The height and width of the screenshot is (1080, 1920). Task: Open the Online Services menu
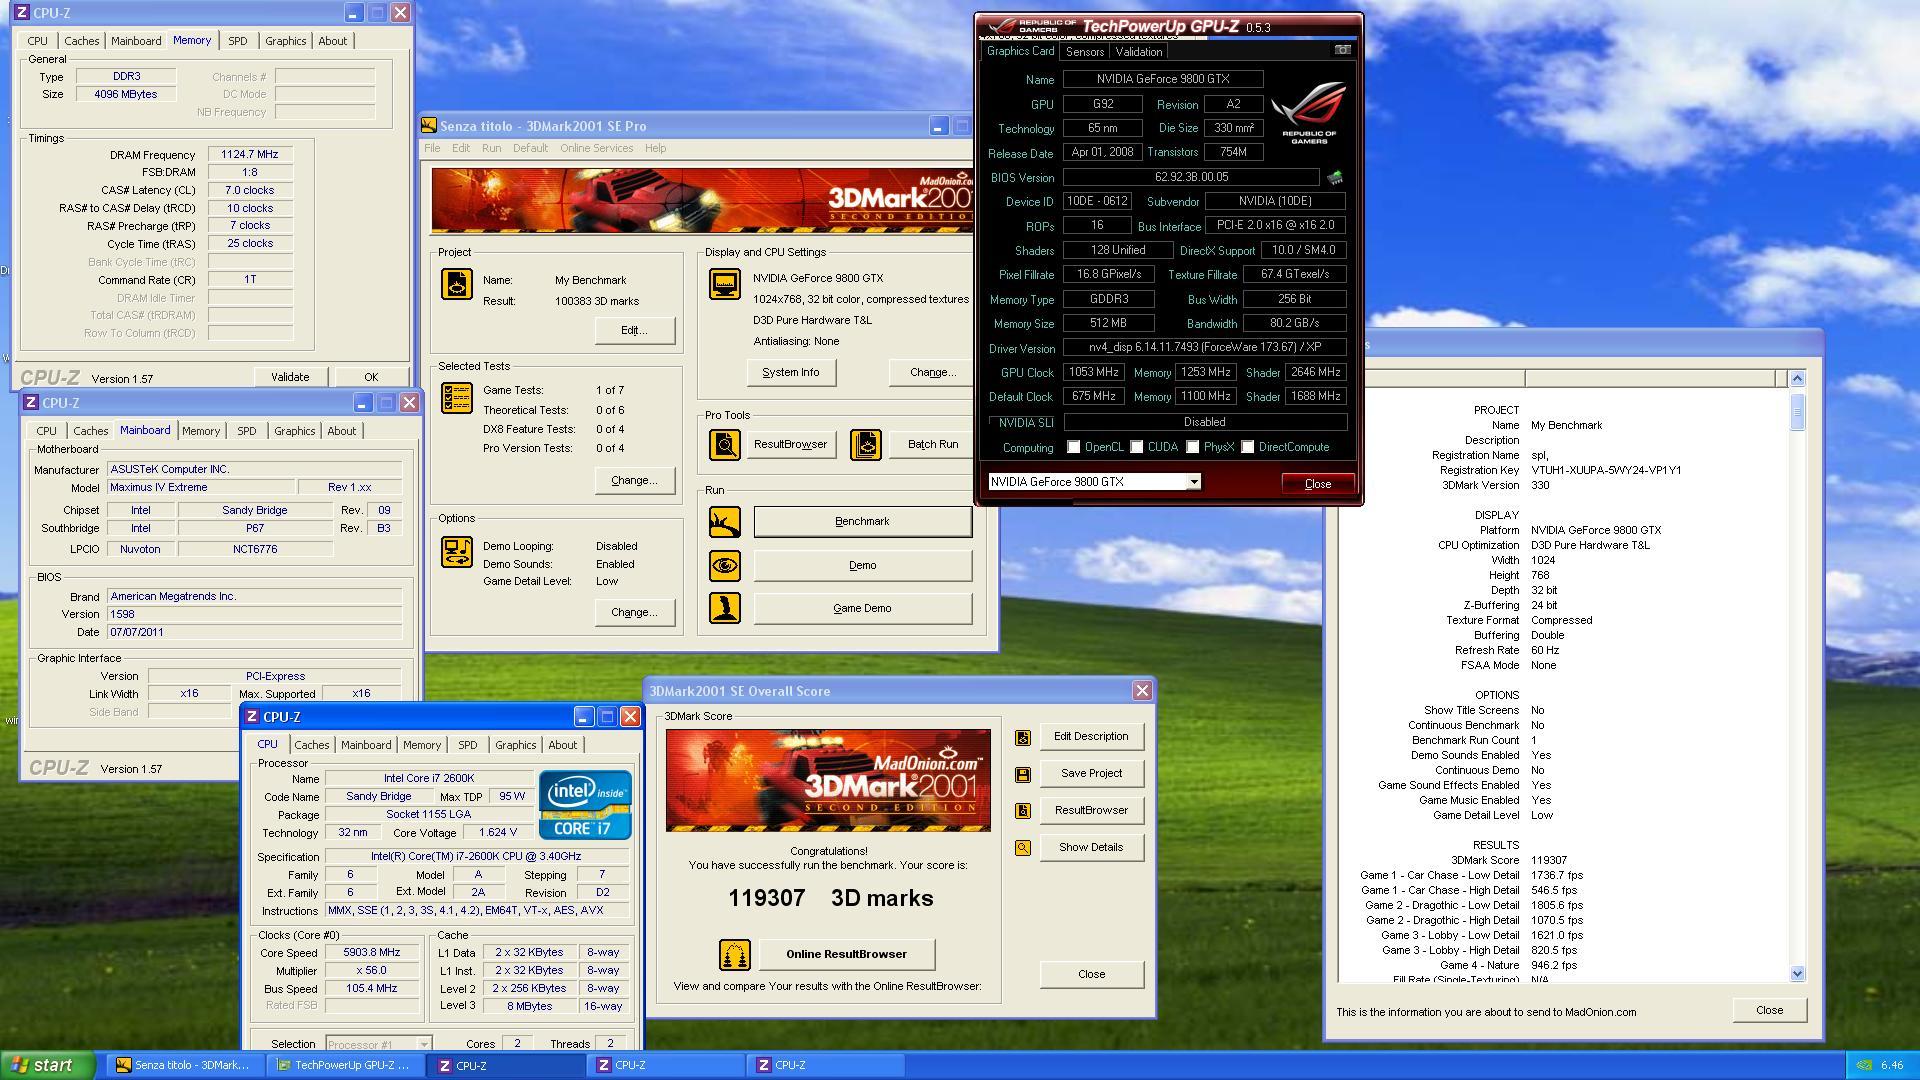(x=596, y=148)
